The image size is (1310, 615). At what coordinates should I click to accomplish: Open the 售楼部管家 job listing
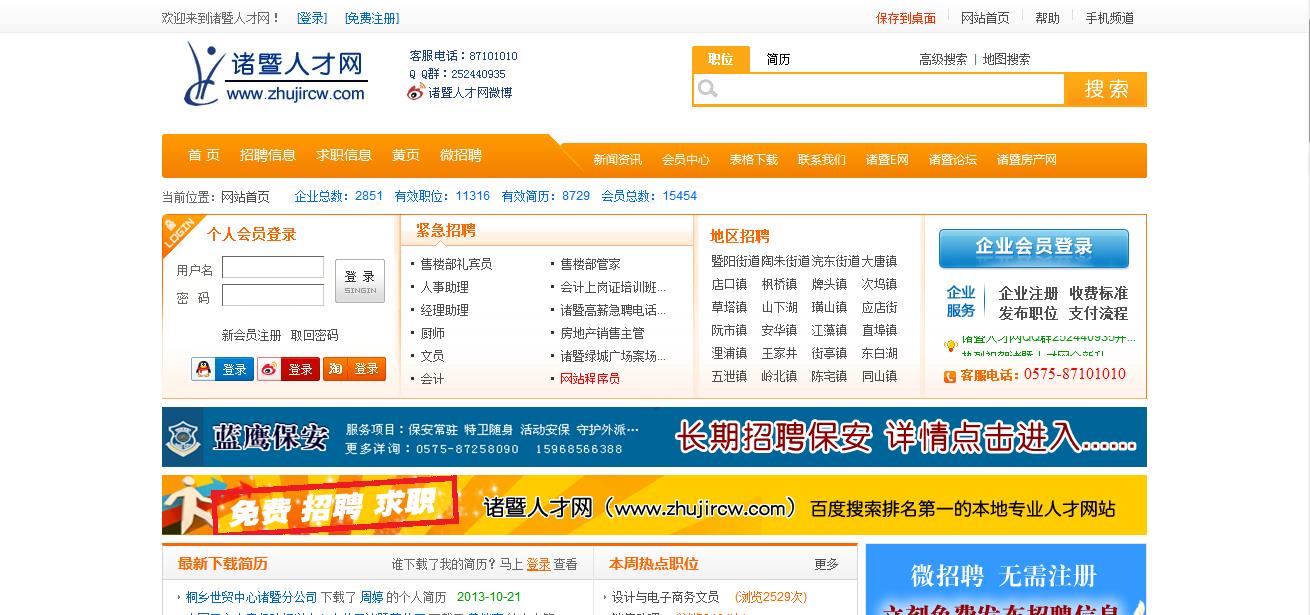[590, 264]
